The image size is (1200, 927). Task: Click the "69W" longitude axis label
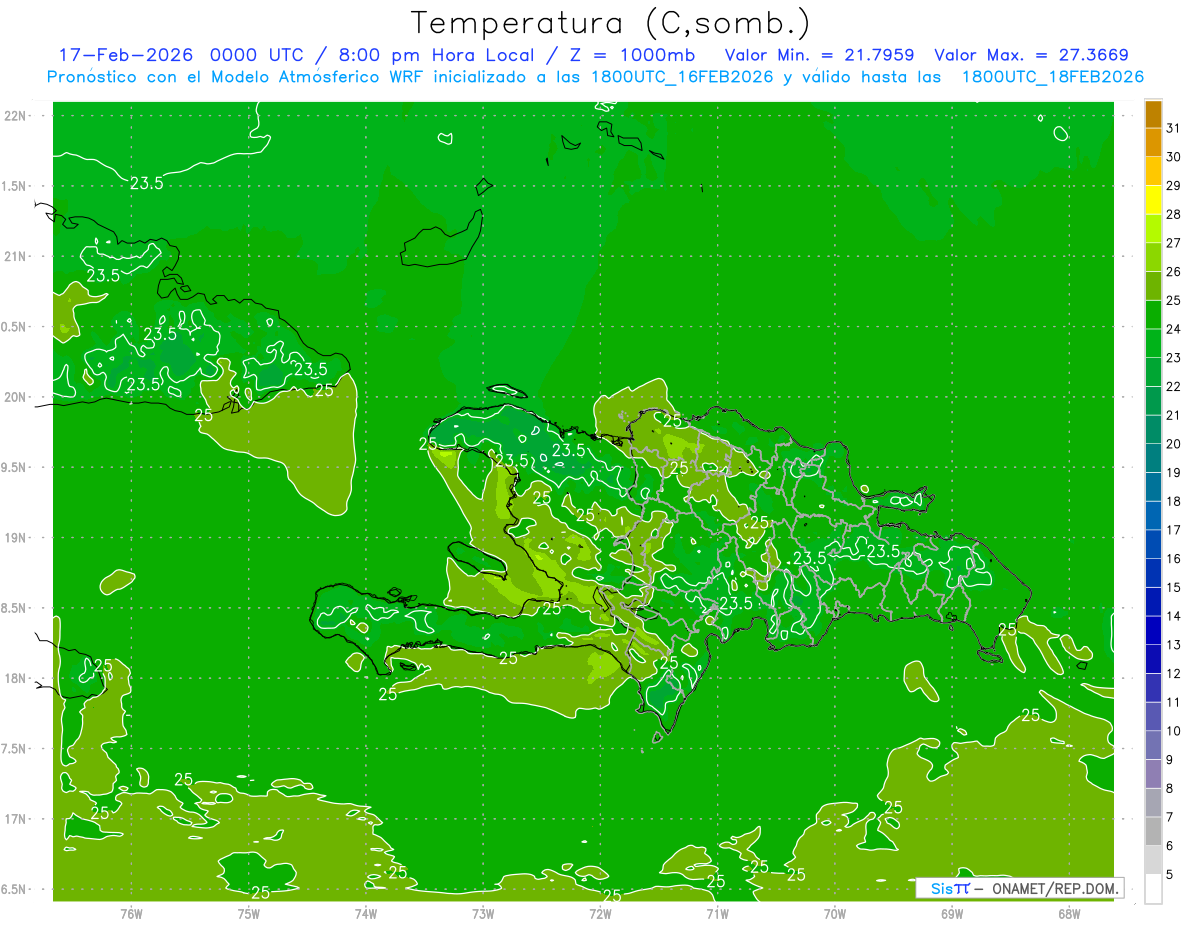pyautogui.click(x=952, y=913)
